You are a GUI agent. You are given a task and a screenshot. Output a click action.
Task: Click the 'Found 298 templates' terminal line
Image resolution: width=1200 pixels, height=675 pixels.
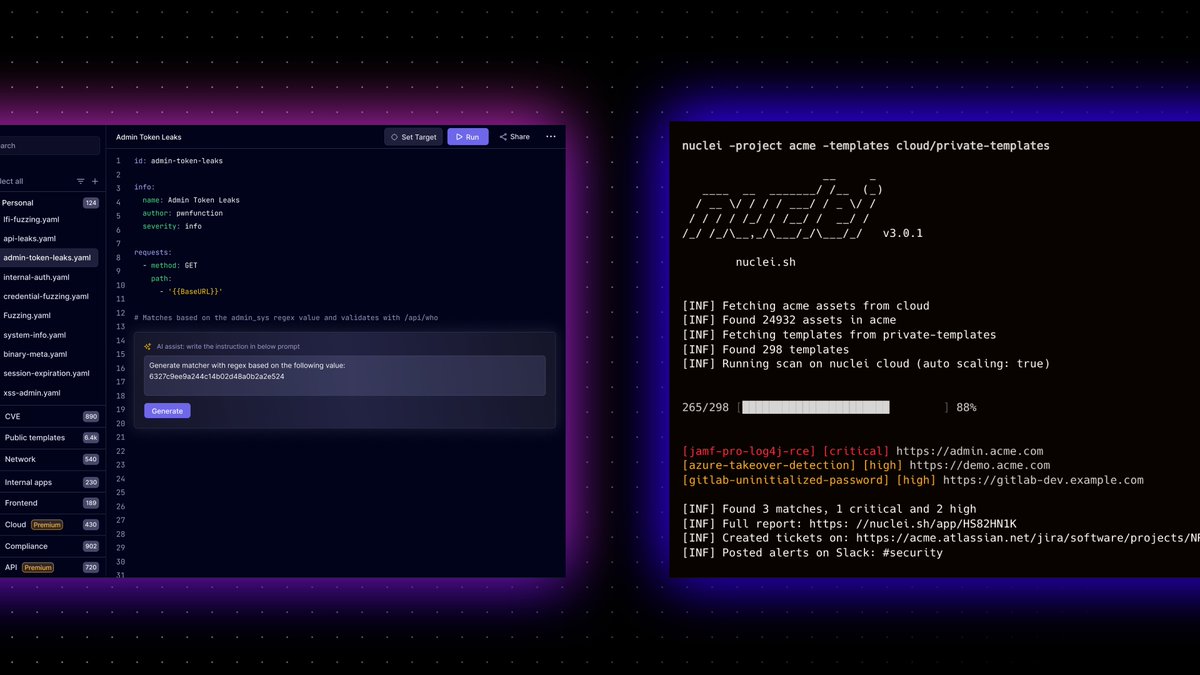pyautogui.click(x=765, y=350)
